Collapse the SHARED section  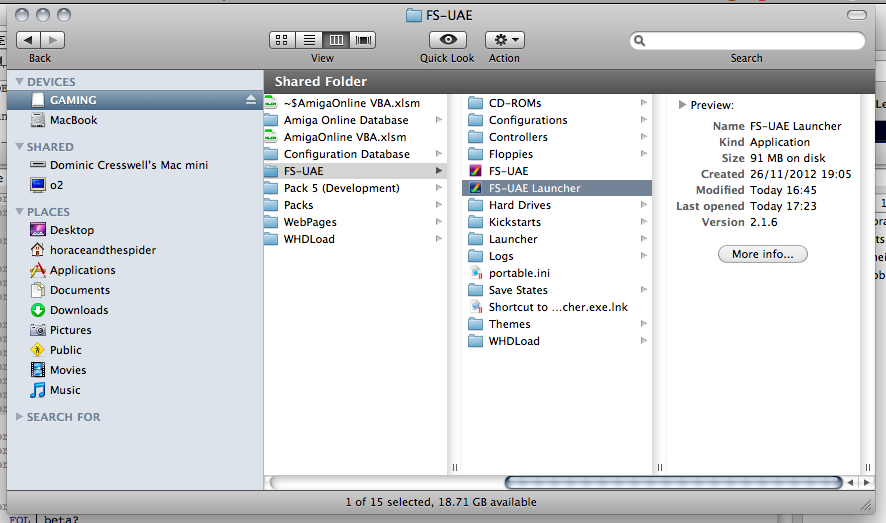19,147
